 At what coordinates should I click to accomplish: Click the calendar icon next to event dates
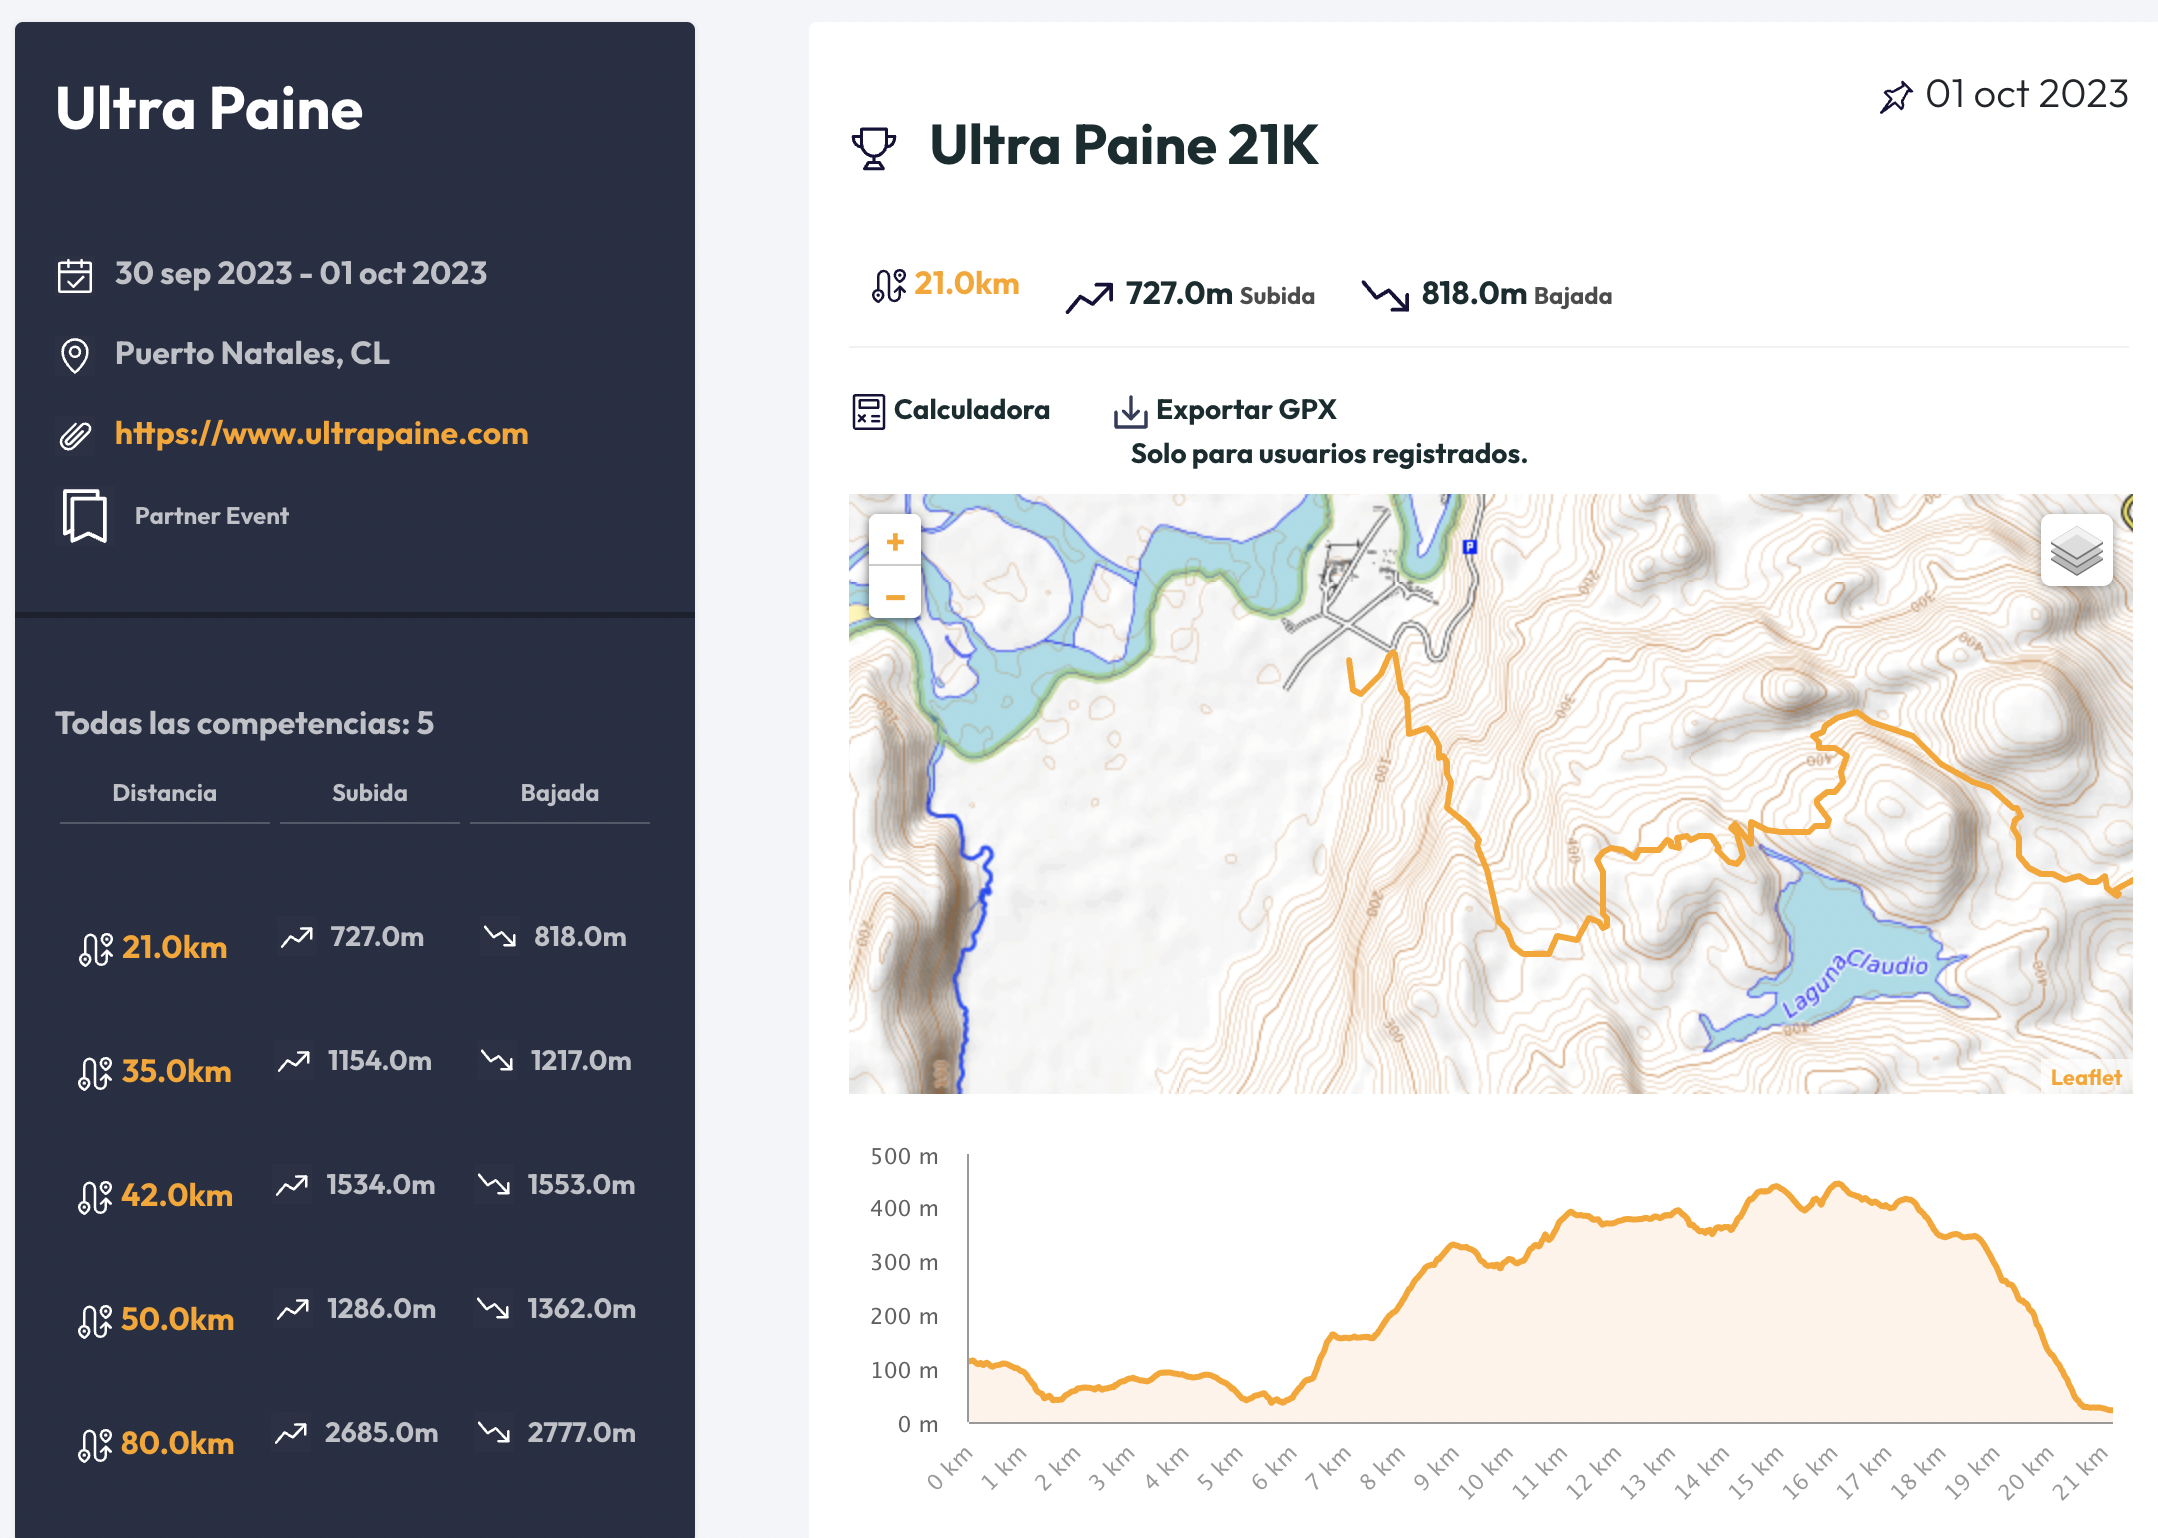tap(75, 275)
